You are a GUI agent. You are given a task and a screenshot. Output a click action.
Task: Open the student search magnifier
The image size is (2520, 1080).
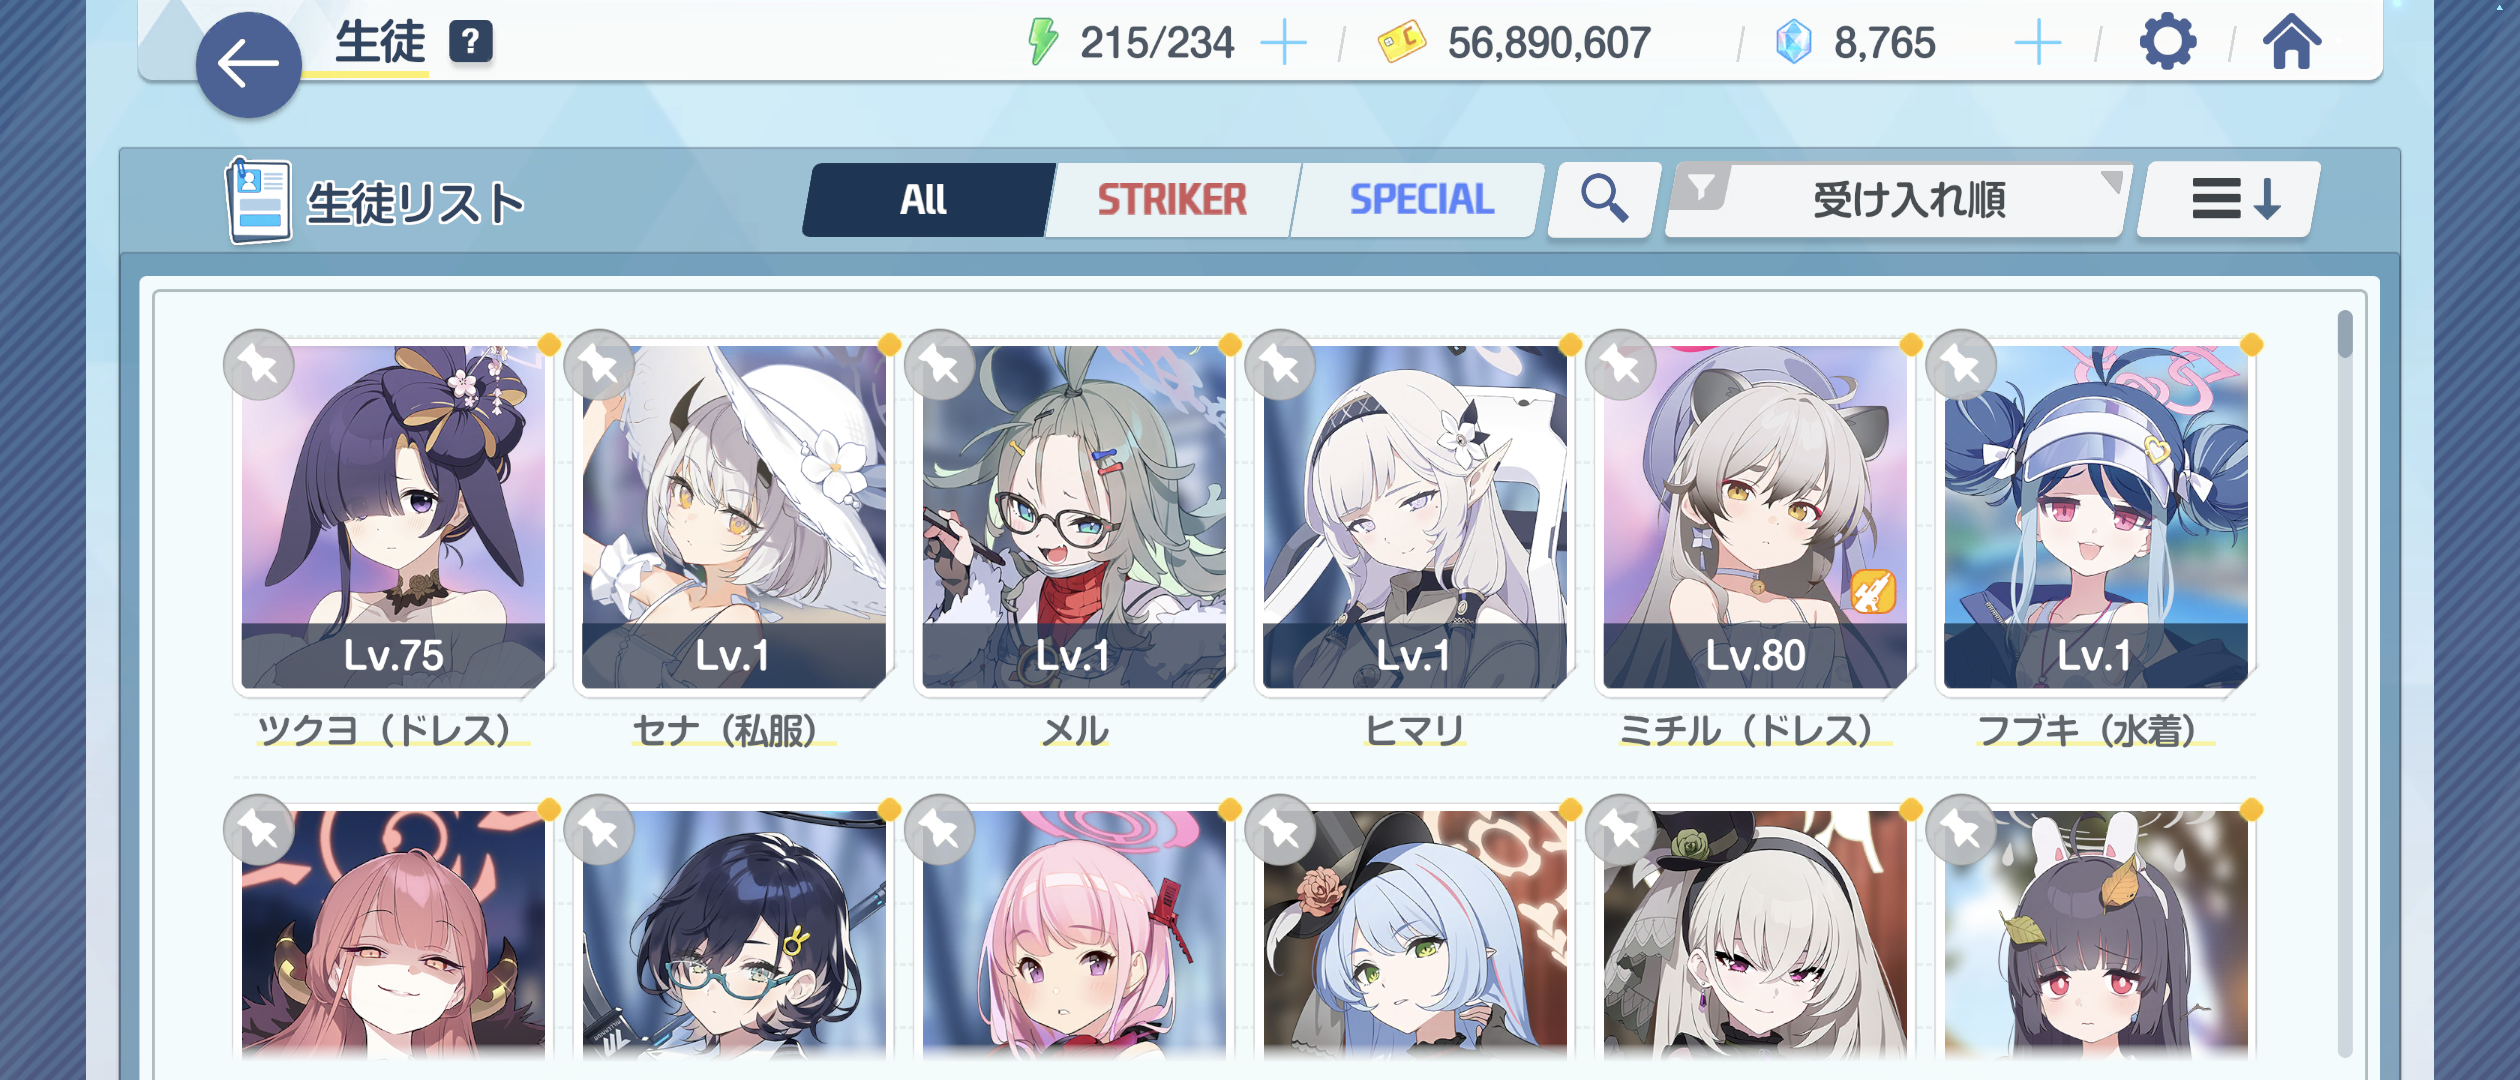click(x=1603, y=199)
